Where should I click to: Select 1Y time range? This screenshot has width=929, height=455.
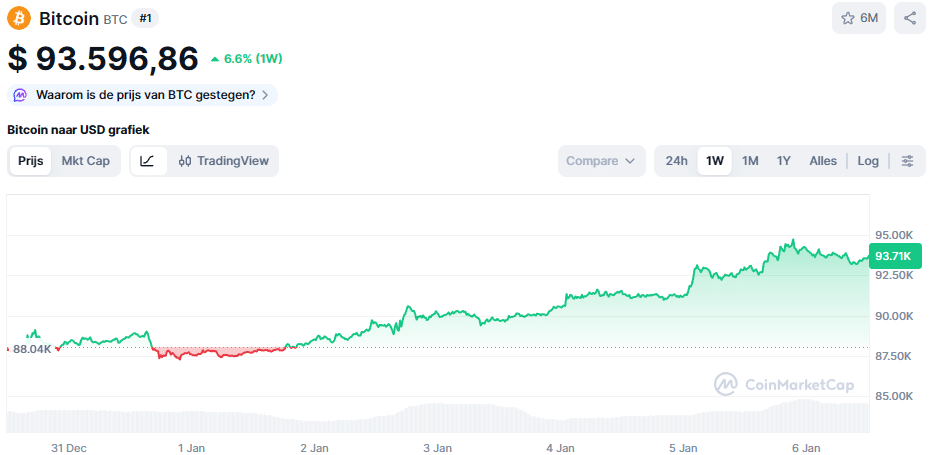(784, 161)
